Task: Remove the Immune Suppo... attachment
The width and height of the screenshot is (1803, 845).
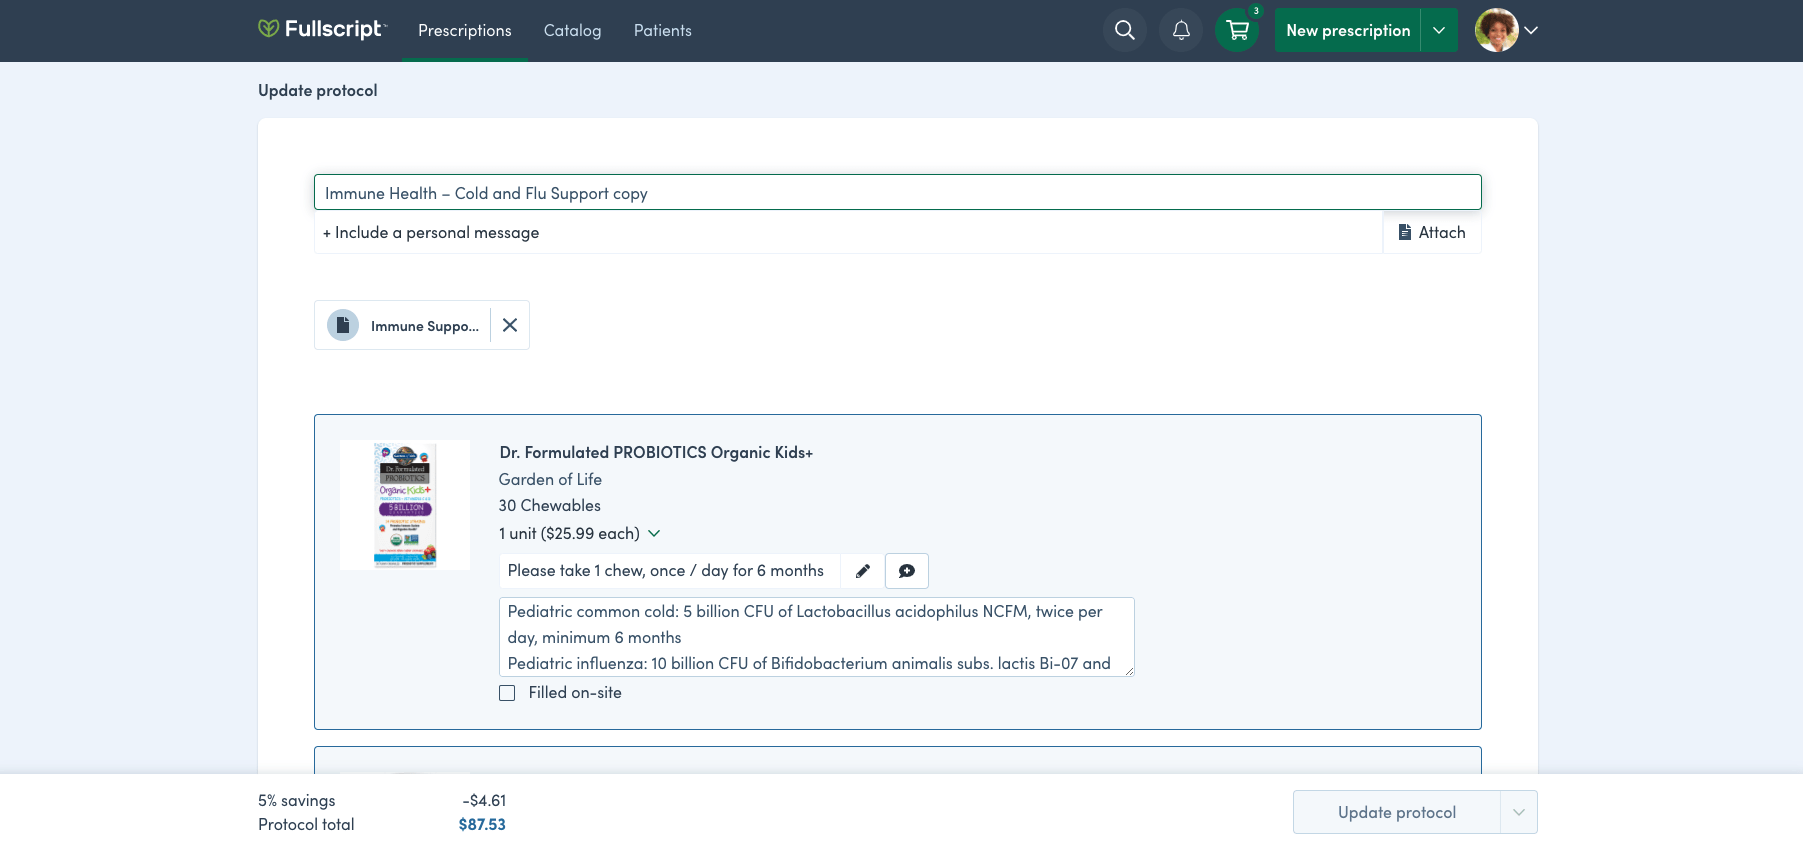Action: coord(510,325)
